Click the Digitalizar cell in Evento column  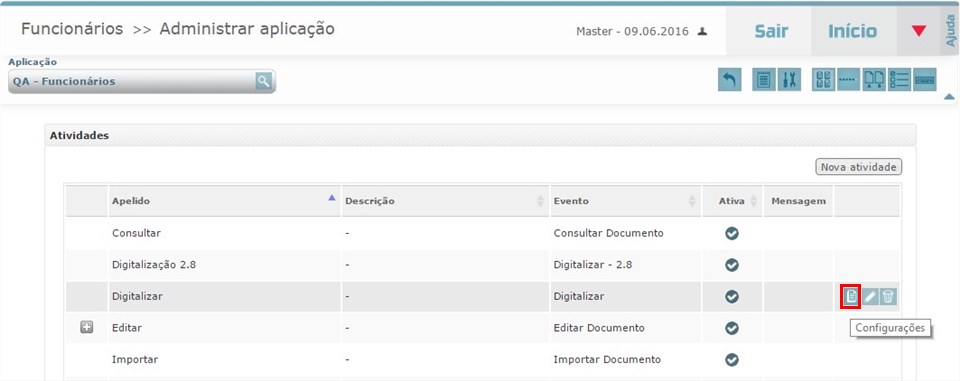click(x=579, y=296)
